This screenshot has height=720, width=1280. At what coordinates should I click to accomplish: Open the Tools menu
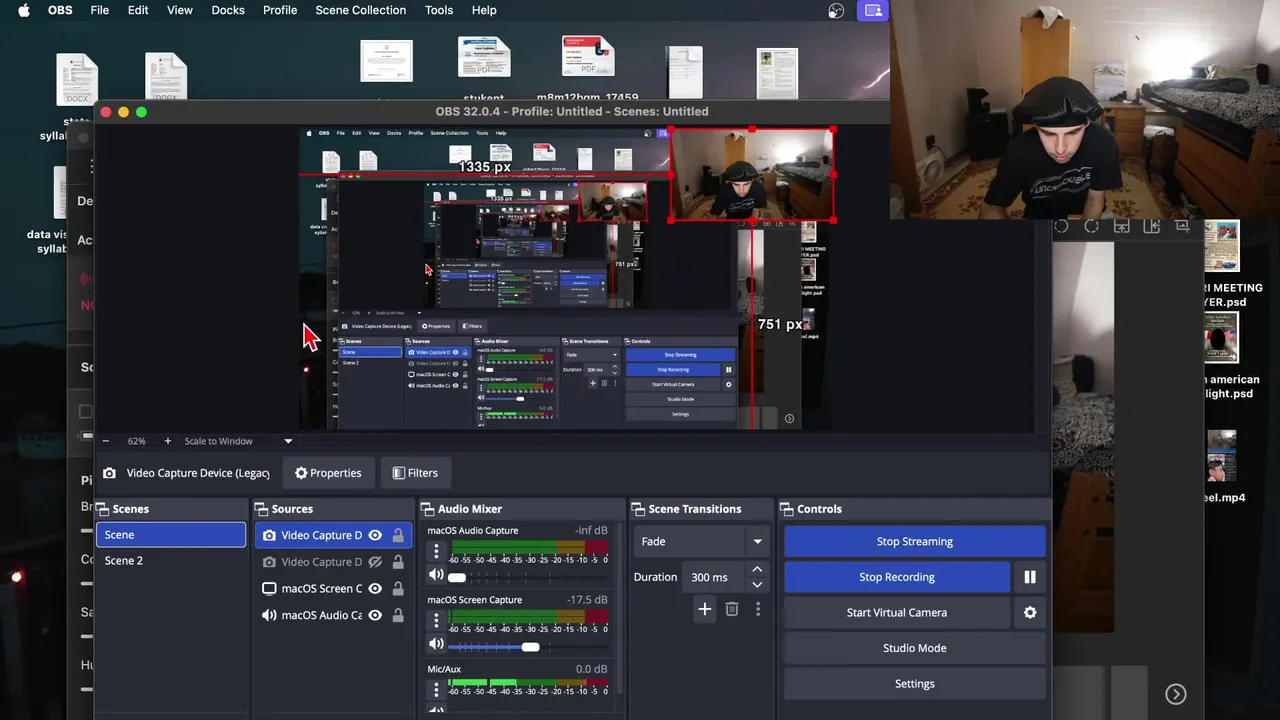click(439, 10)
